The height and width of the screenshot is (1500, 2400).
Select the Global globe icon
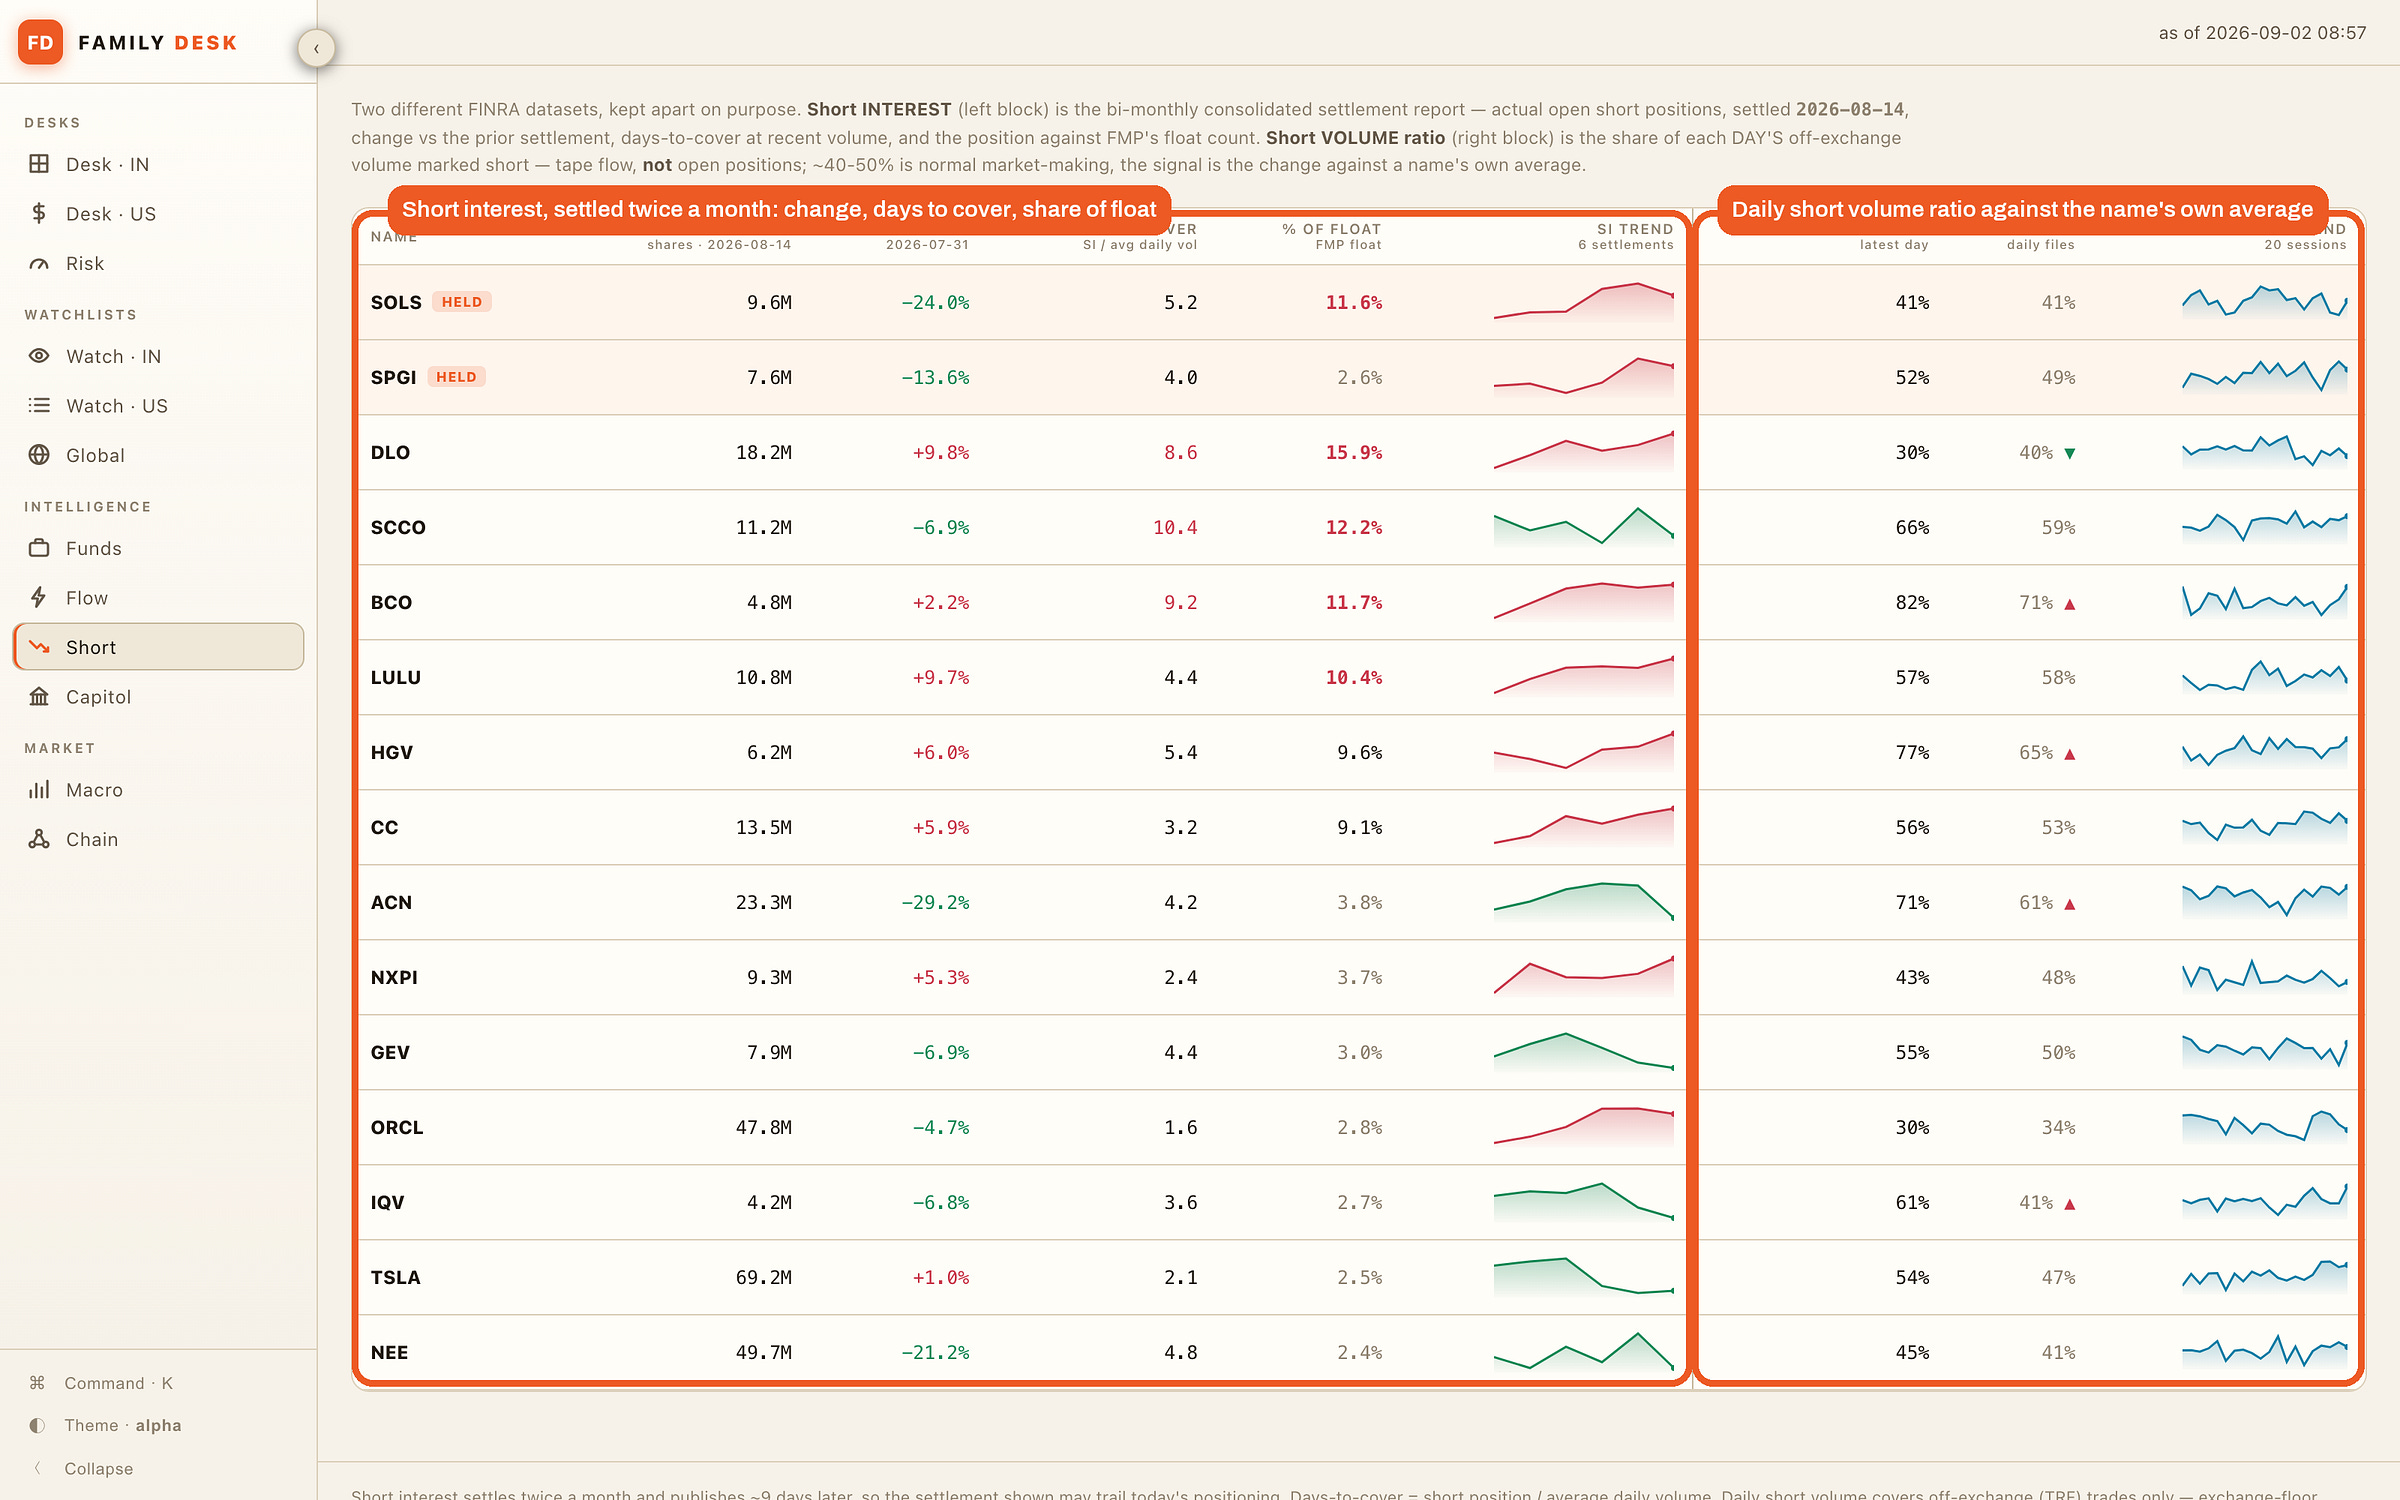click(39, 455)
